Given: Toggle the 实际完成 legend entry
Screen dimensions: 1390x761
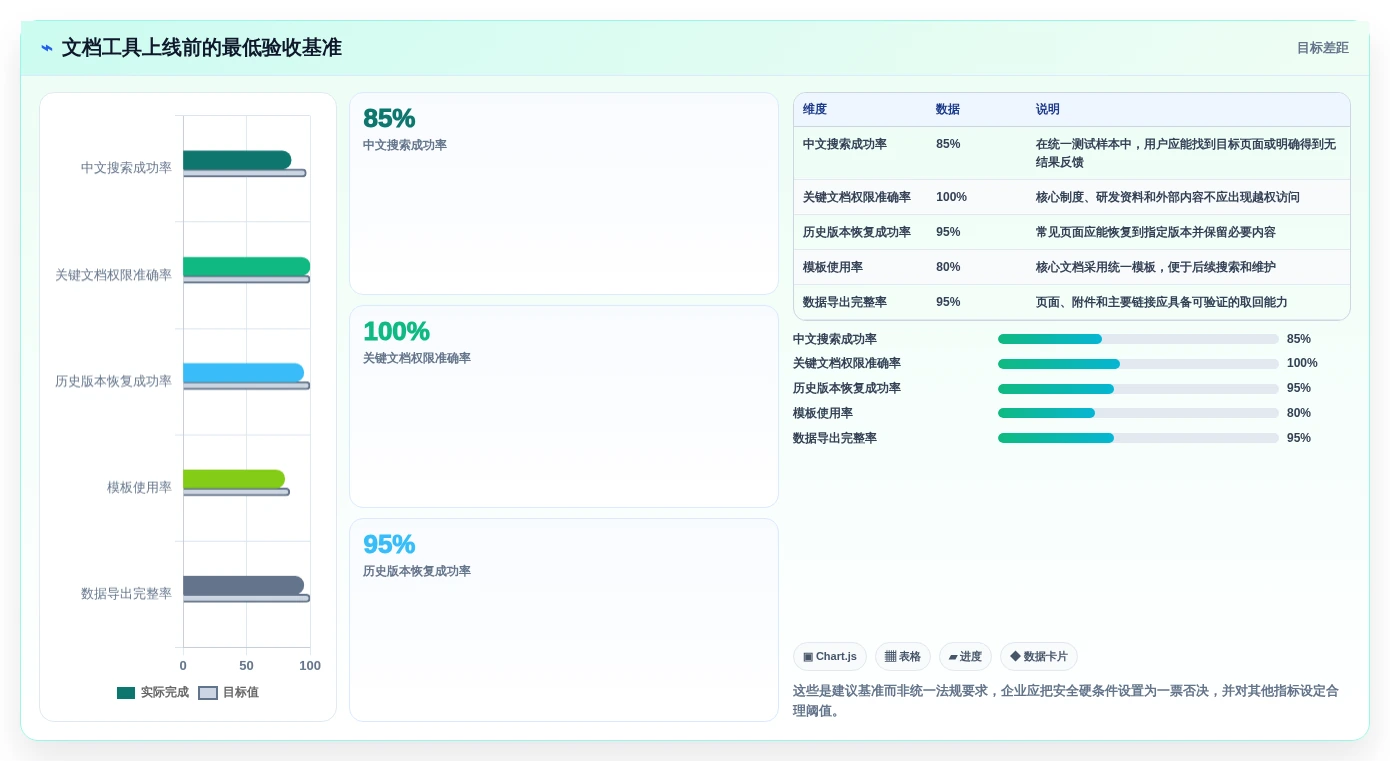Looking at the screenshot, I should [x=153, y=692].
